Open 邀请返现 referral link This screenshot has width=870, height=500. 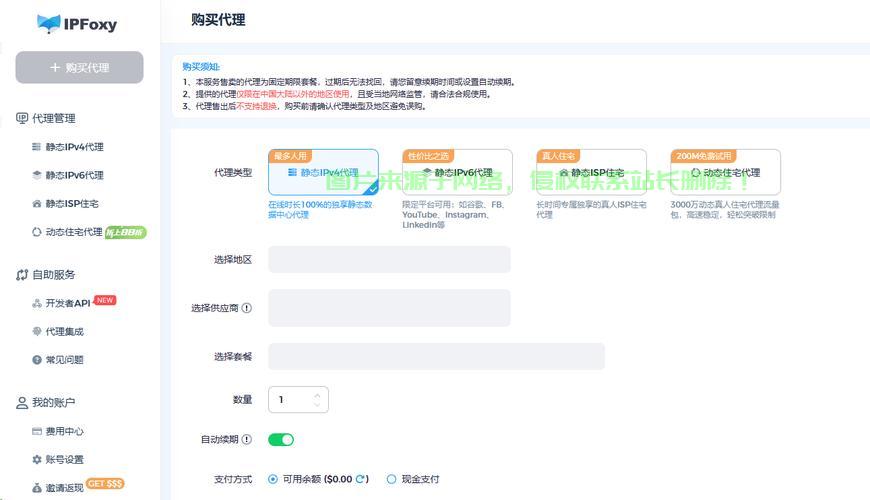[x=64, y=488]
